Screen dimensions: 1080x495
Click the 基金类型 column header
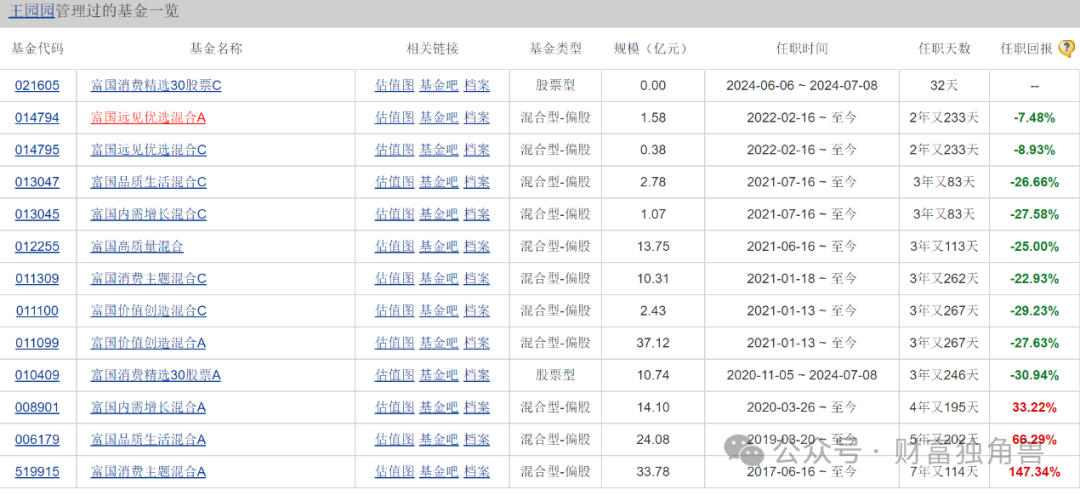click(x=555, y=49)
